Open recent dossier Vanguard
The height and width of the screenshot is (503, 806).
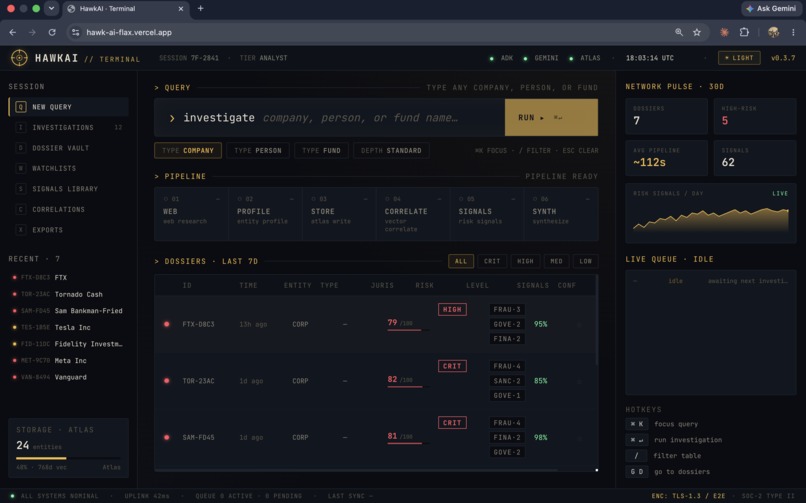[68, 377]
